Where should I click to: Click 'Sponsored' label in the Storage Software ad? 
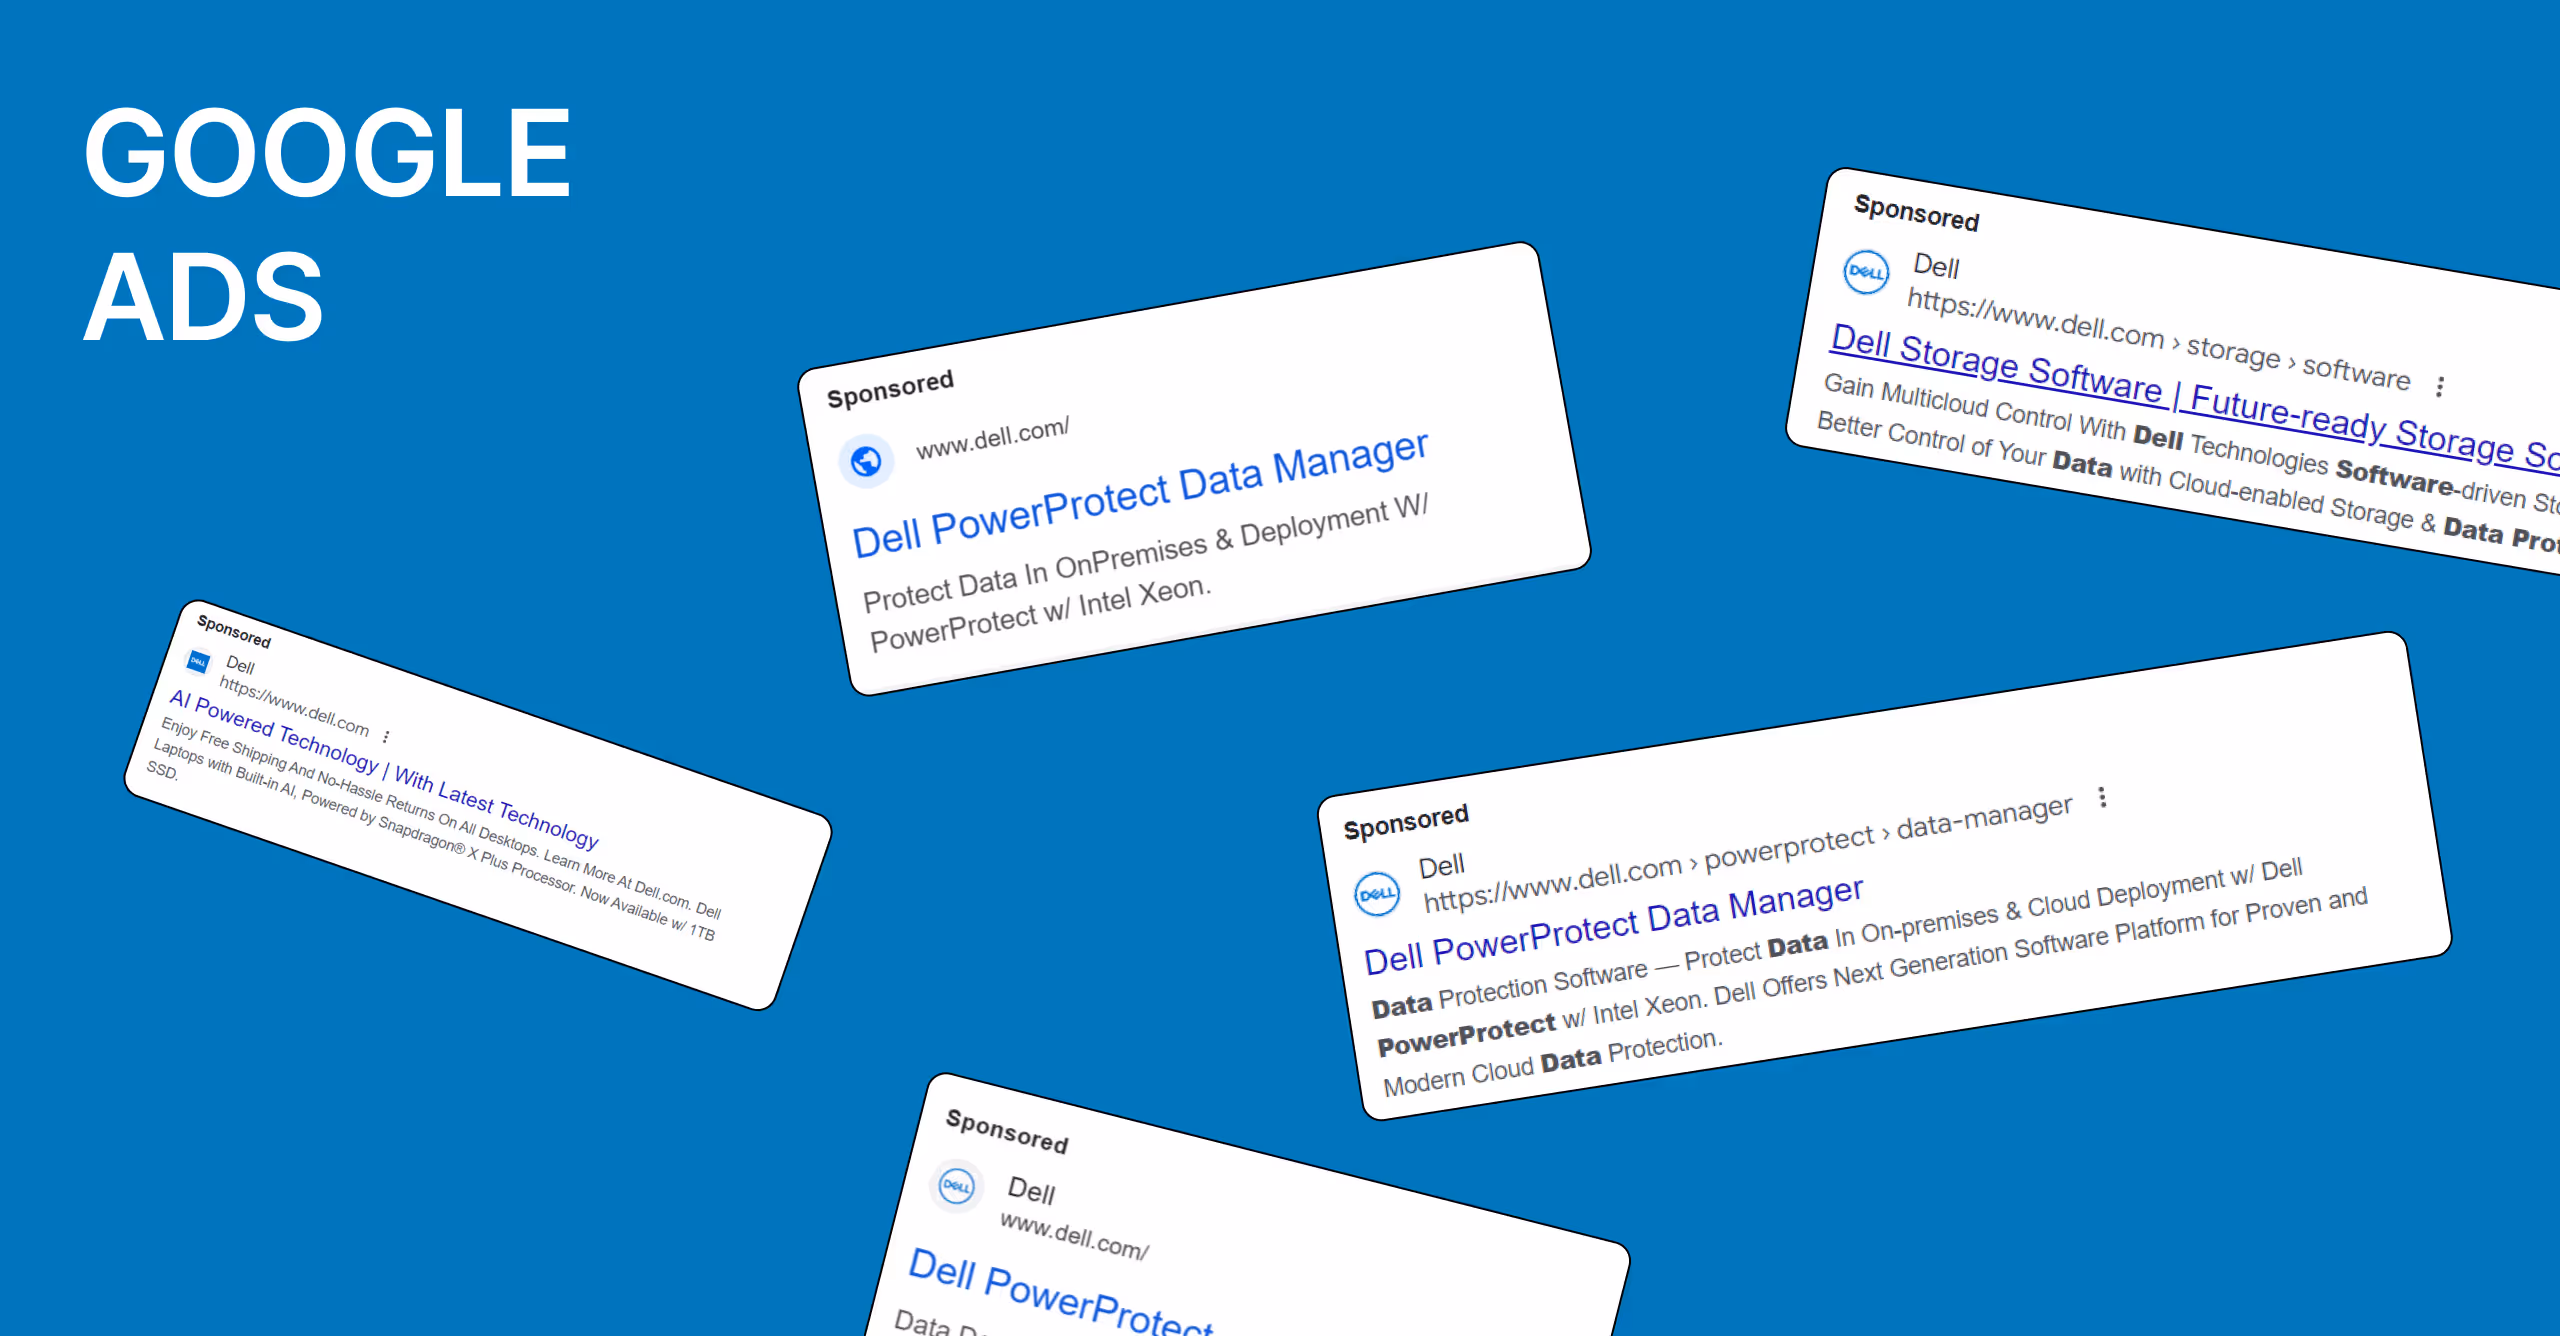[1917, 213]
